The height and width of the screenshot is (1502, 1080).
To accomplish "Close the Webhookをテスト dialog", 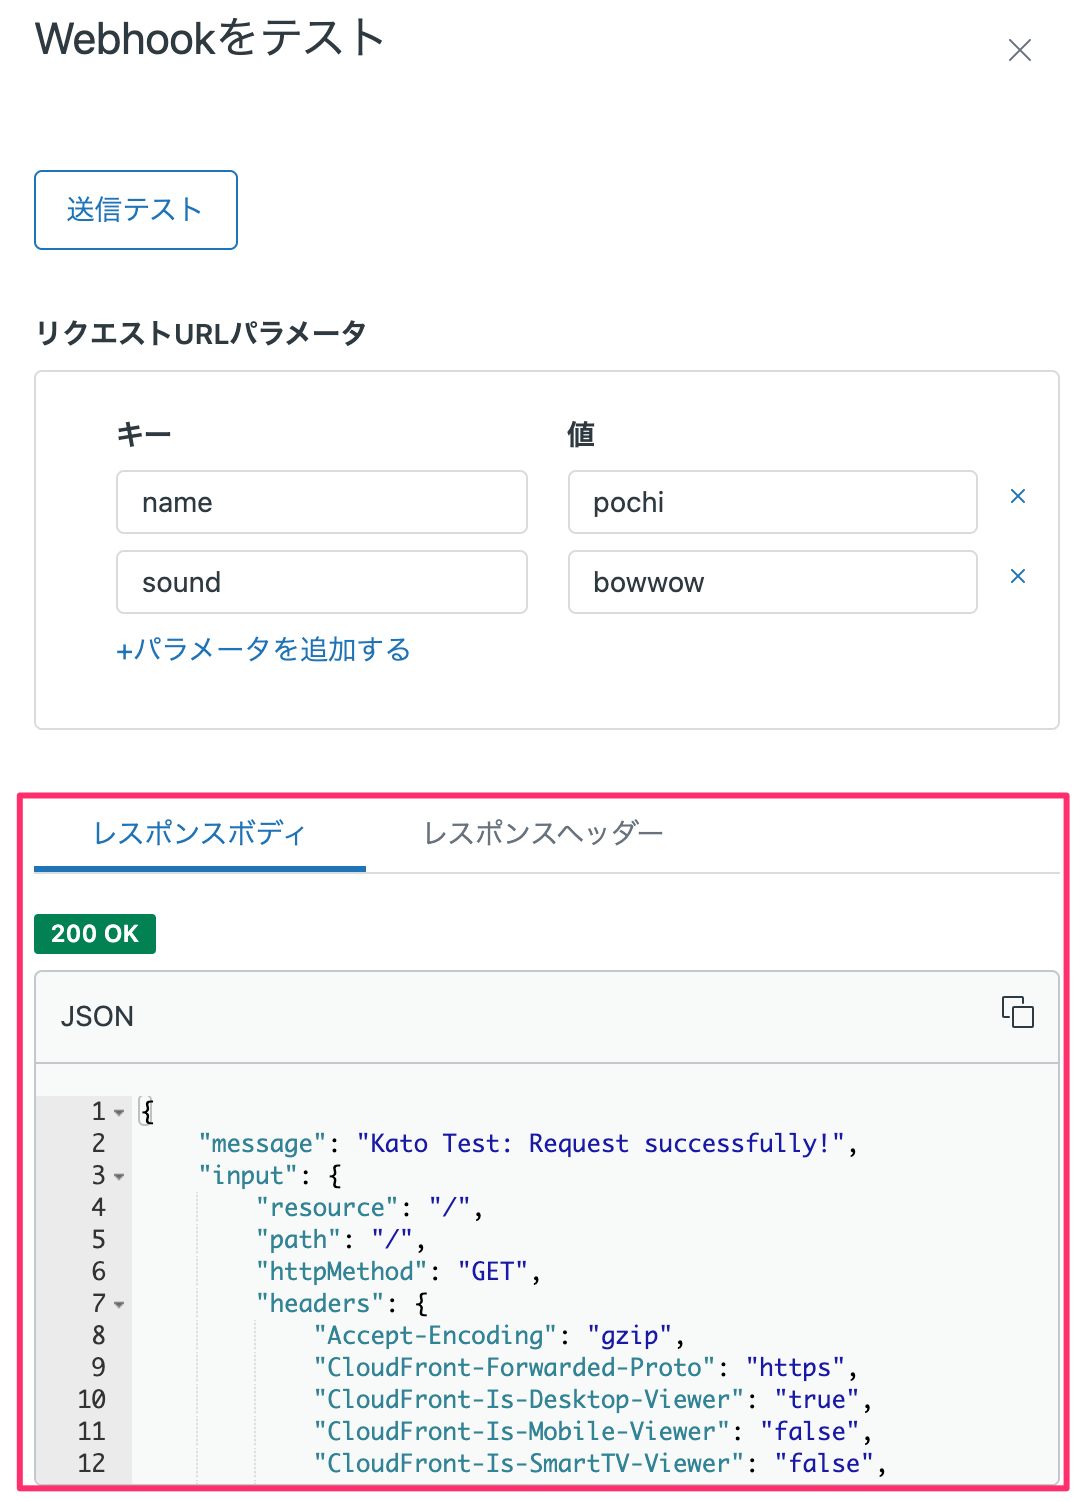I will (1019, 49).
